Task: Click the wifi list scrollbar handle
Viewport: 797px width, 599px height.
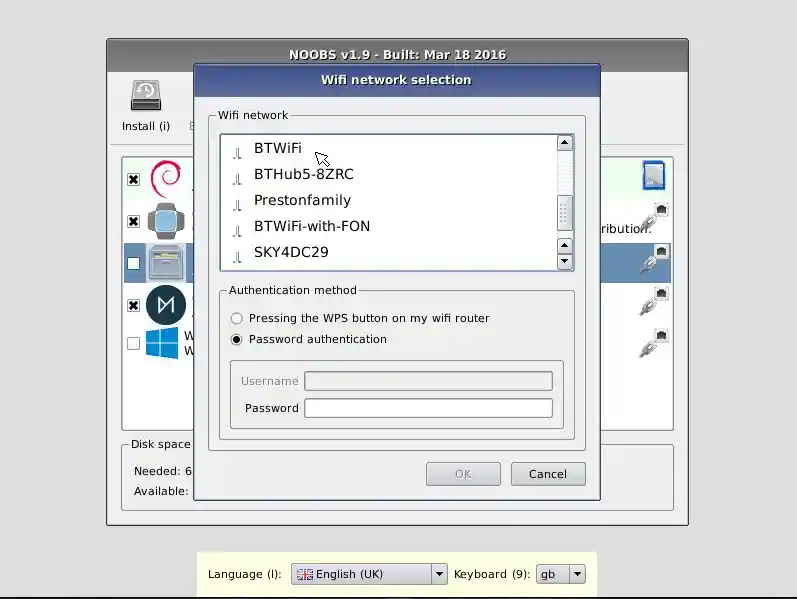Action: (x=565, y=213)
